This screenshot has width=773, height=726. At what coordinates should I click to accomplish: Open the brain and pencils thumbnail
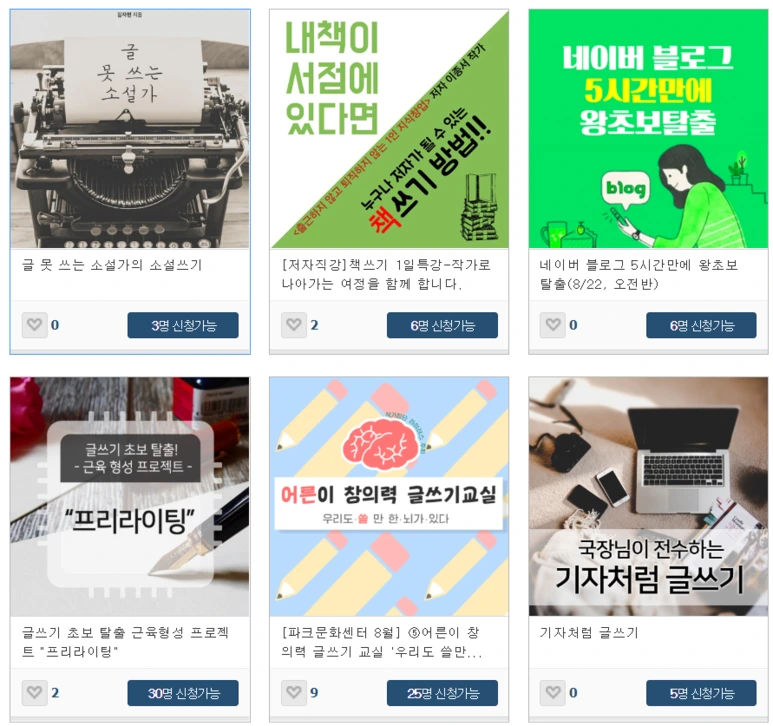(389, 497)
